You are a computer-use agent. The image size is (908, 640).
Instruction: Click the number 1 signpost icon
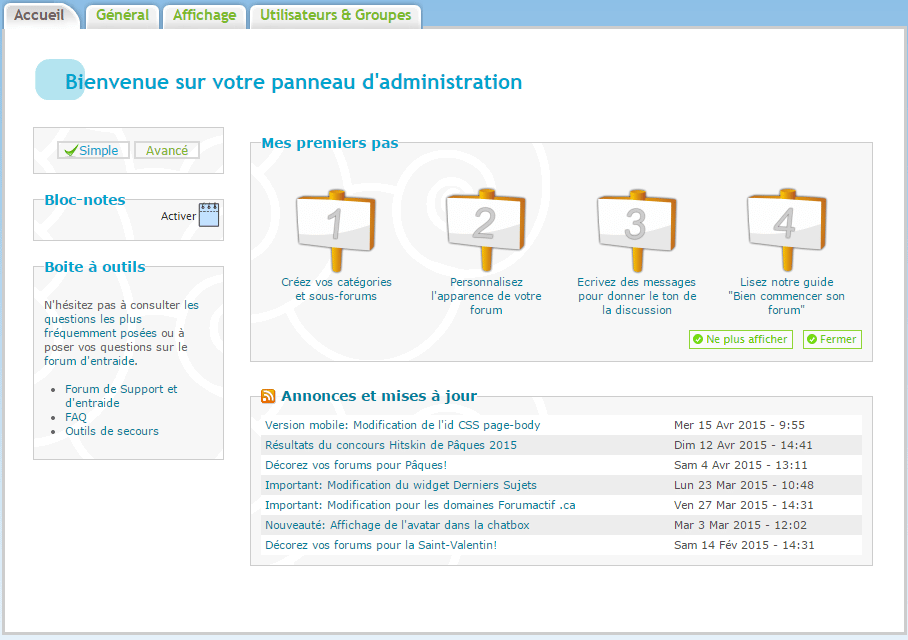pos(335,229)
